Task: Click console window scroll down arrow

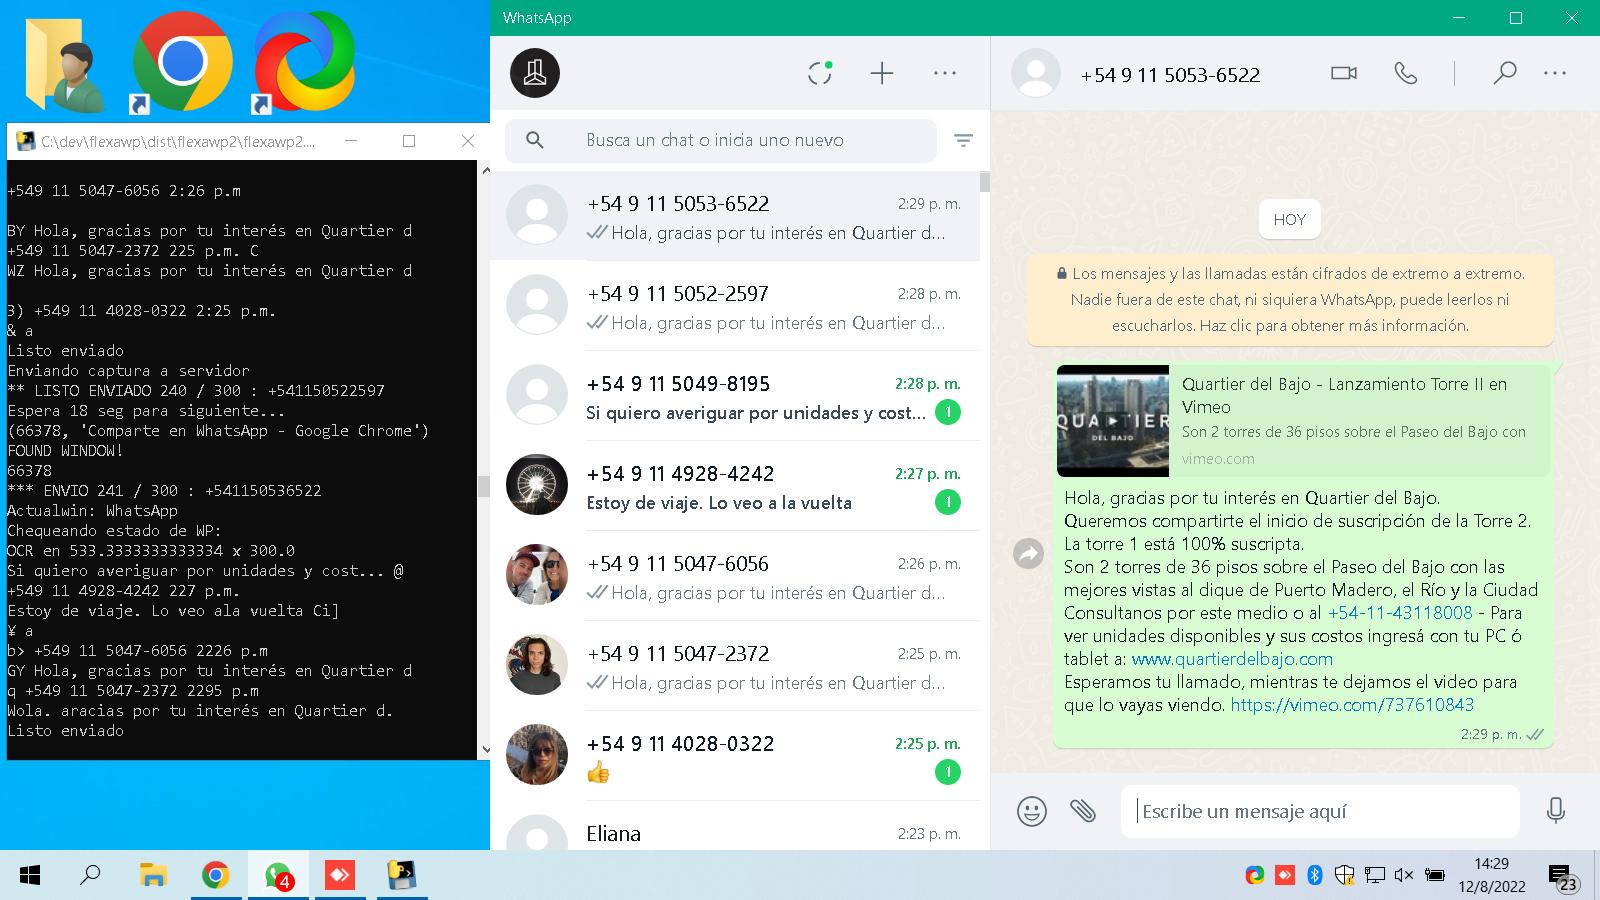Action: pyautogui.click(x=486, y=749)
